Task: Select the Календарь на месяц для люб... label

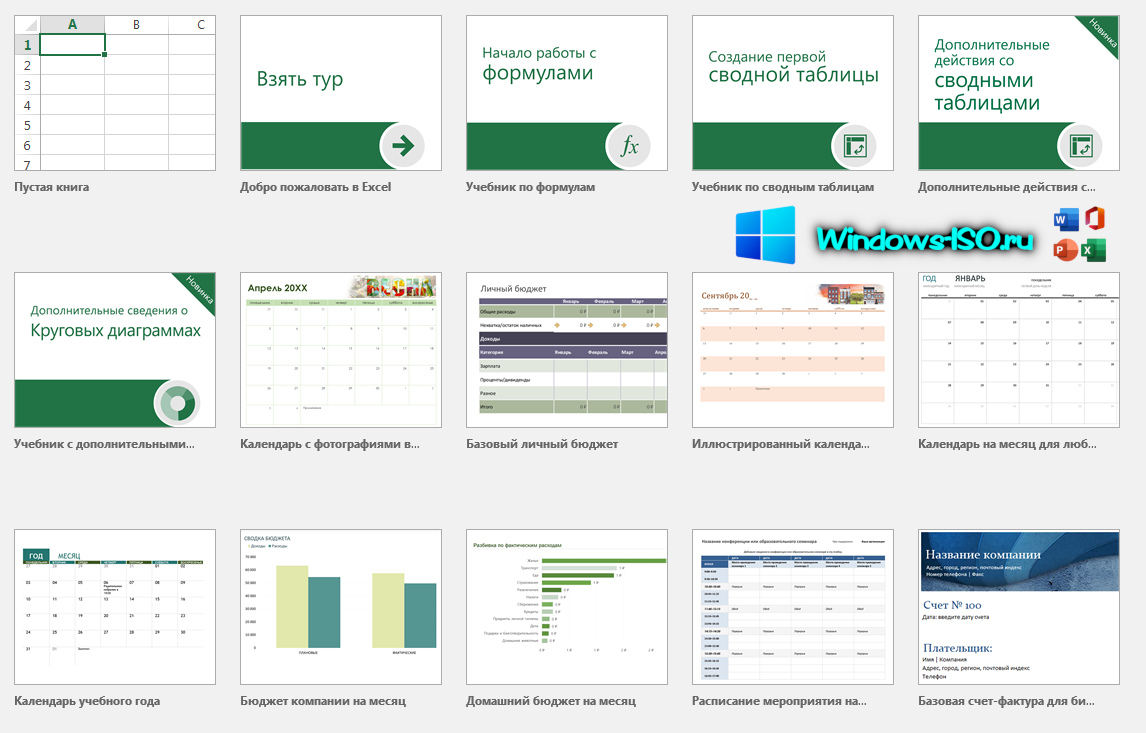Action: [x=1007, y=444]
